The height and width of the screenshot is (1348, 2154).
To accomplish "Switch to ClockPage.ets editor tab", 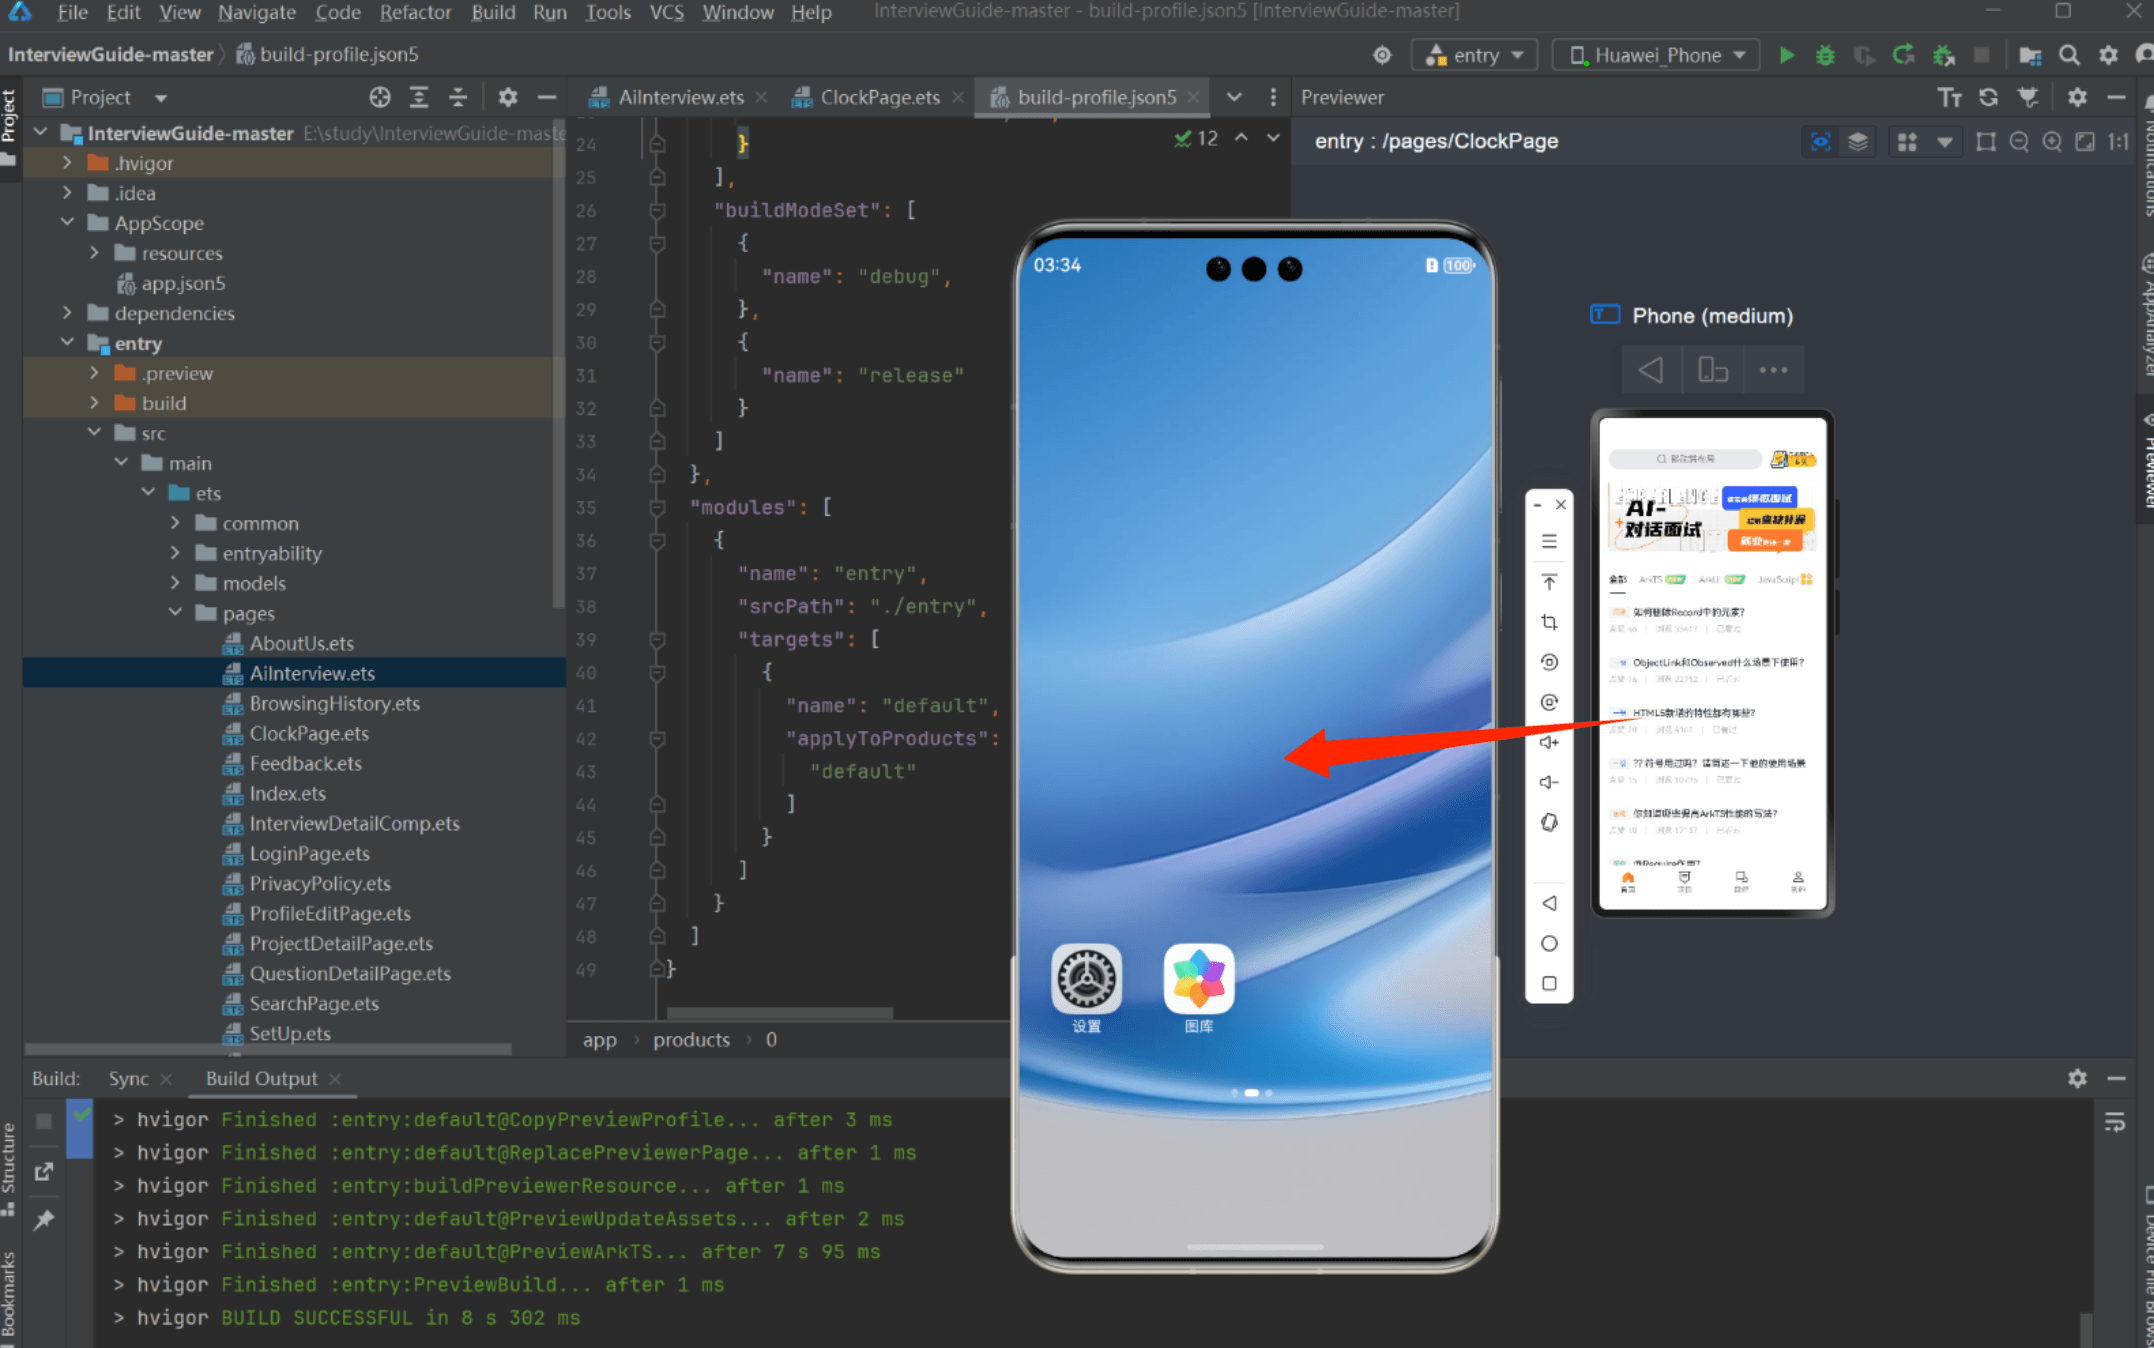I will [x=880, y=97].
